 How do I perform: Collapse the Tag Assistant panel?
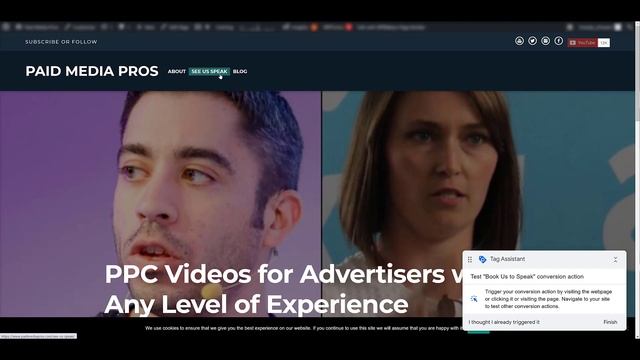click(615, 260)
